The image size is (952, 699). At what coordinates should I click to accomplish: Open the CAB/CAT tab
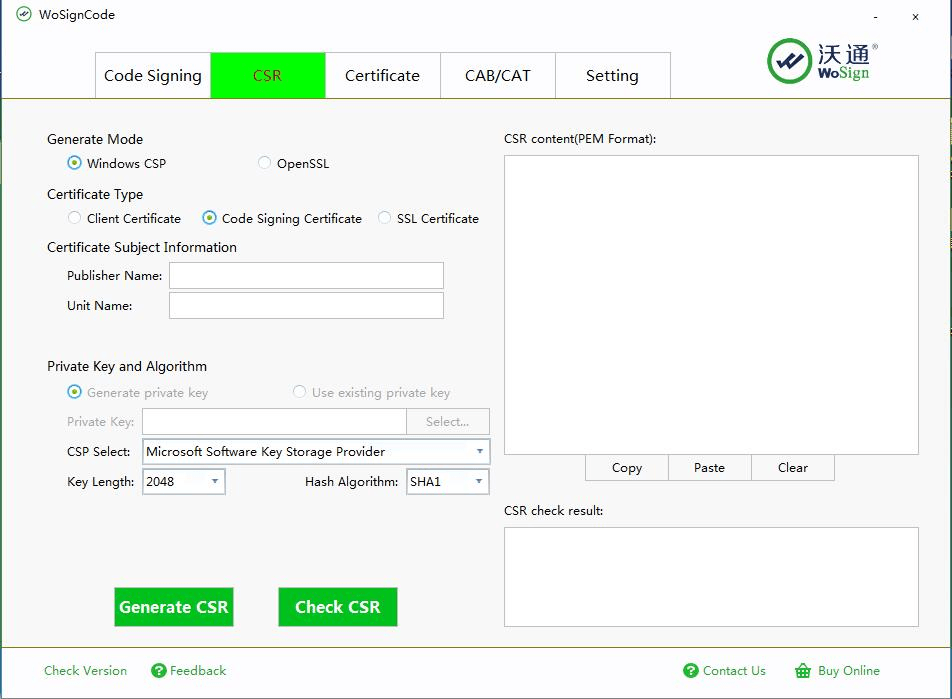click(498, 76)
